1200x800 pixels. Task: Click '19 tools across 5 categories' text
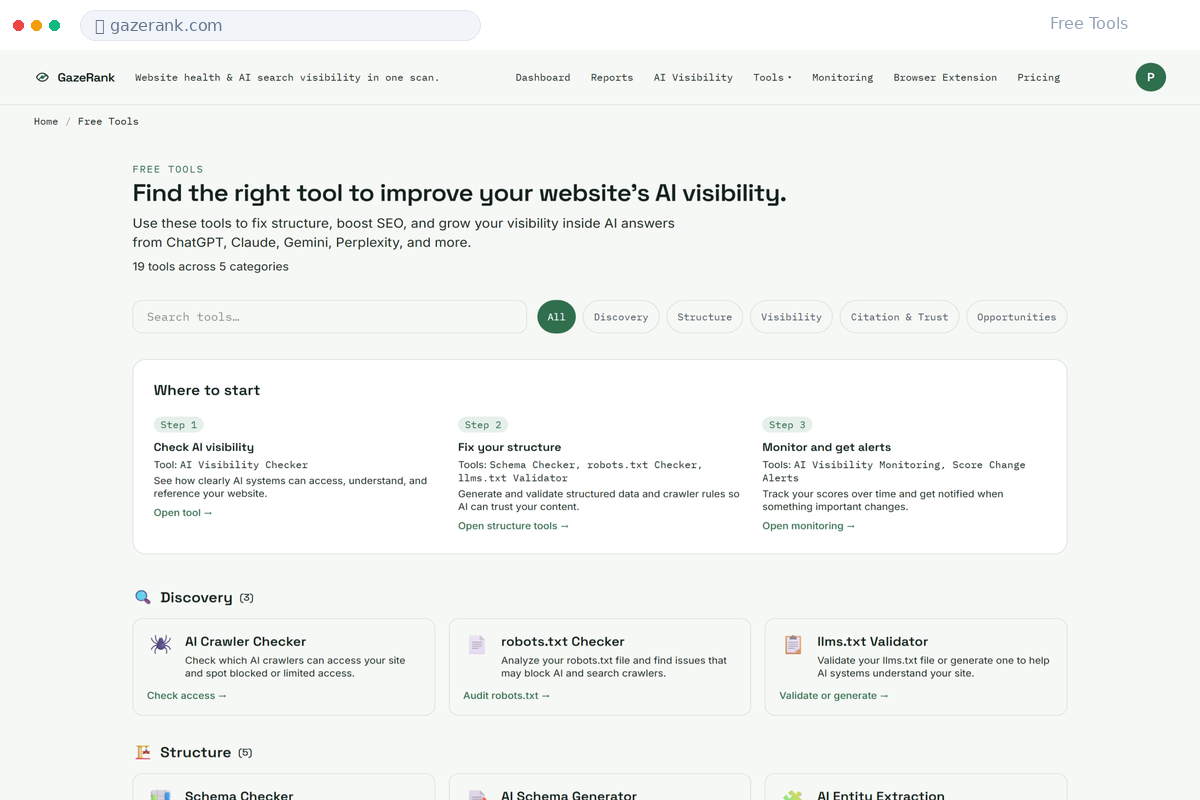(x=211, y=267)
